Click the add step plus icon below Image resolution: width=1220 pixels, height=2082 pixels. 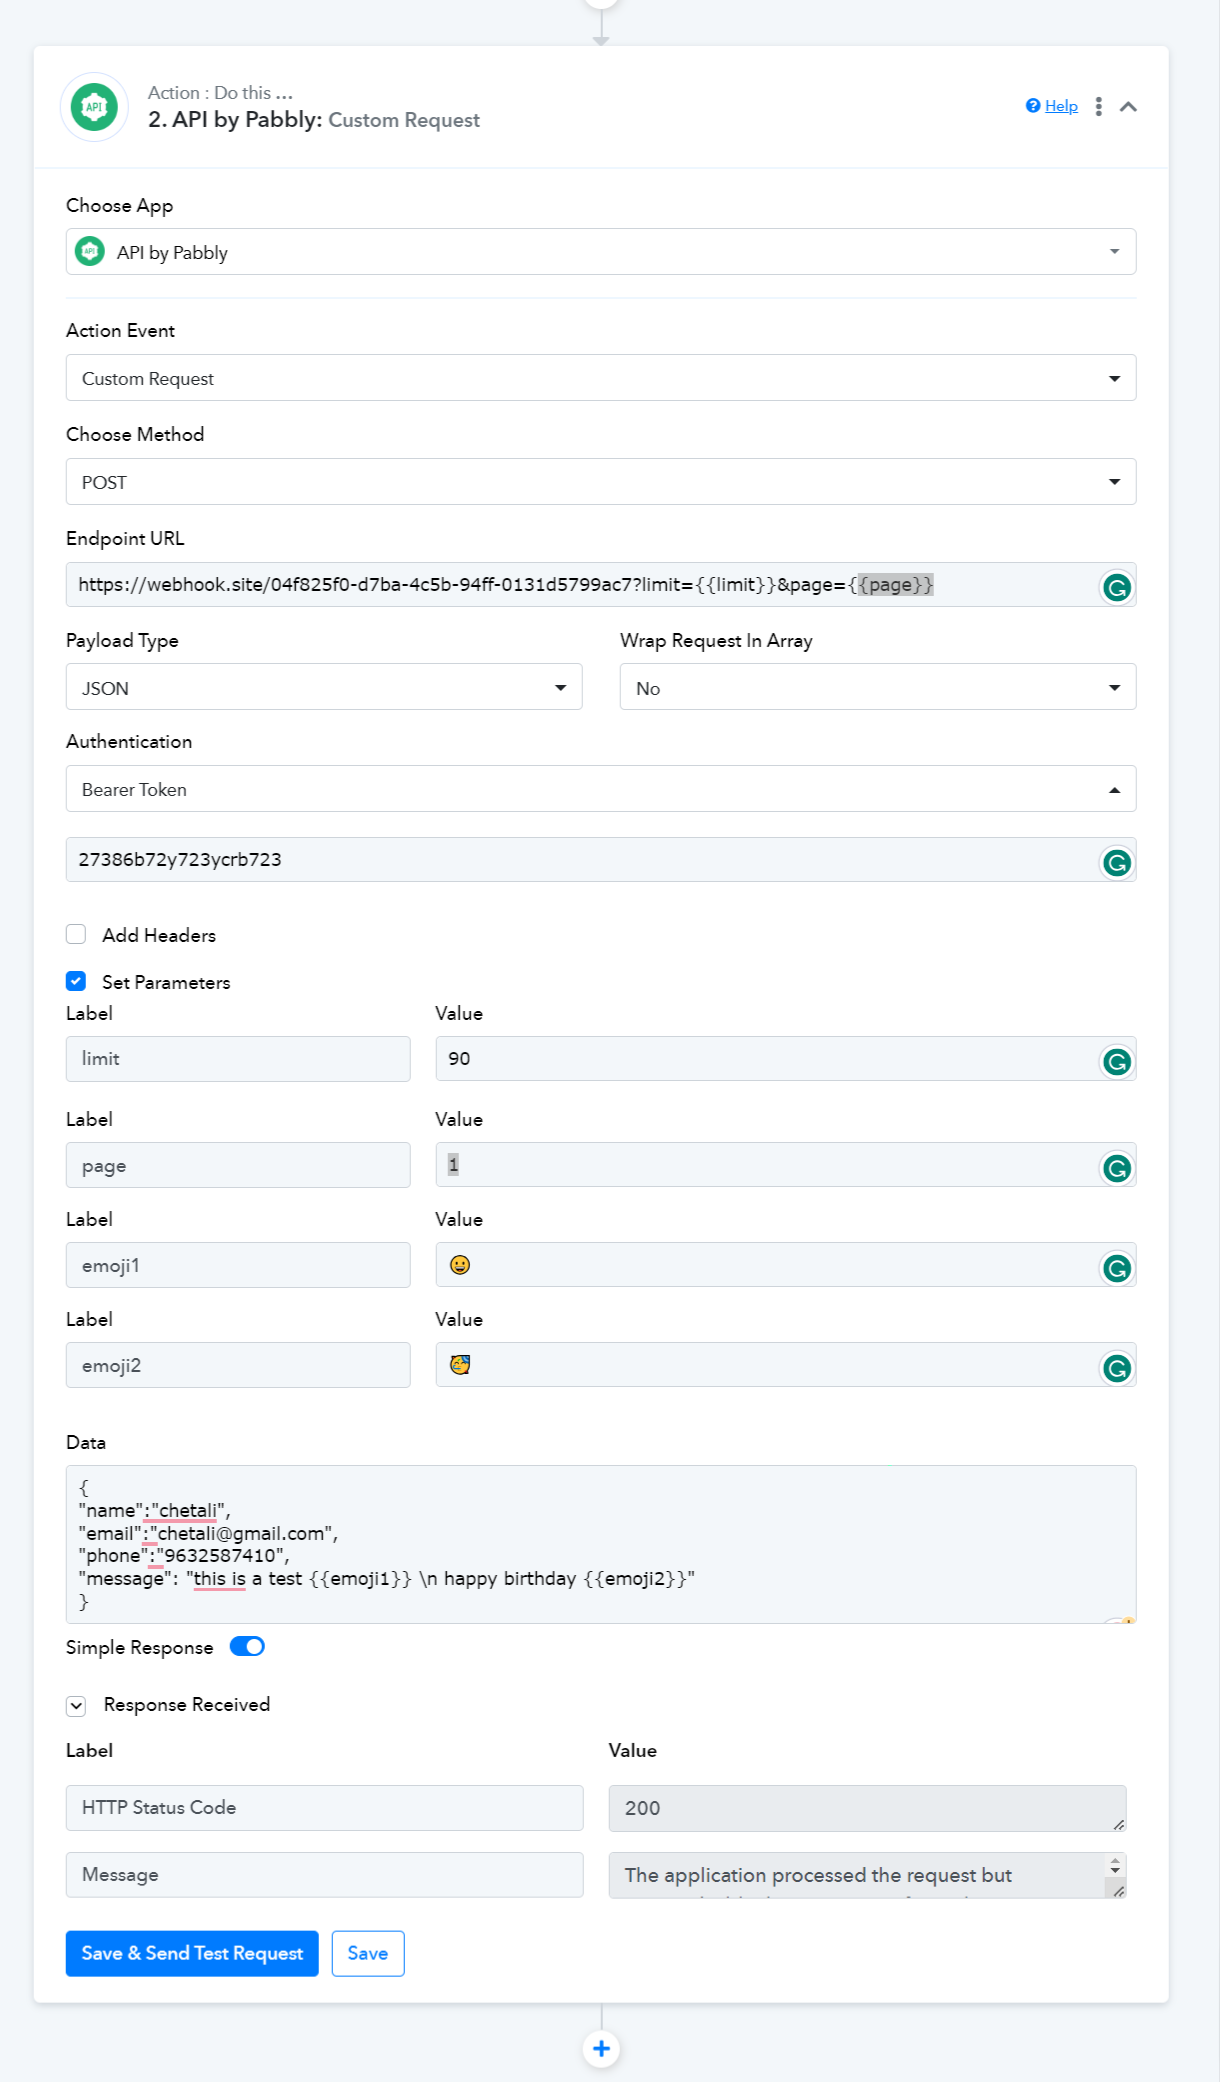point(601,2048)
